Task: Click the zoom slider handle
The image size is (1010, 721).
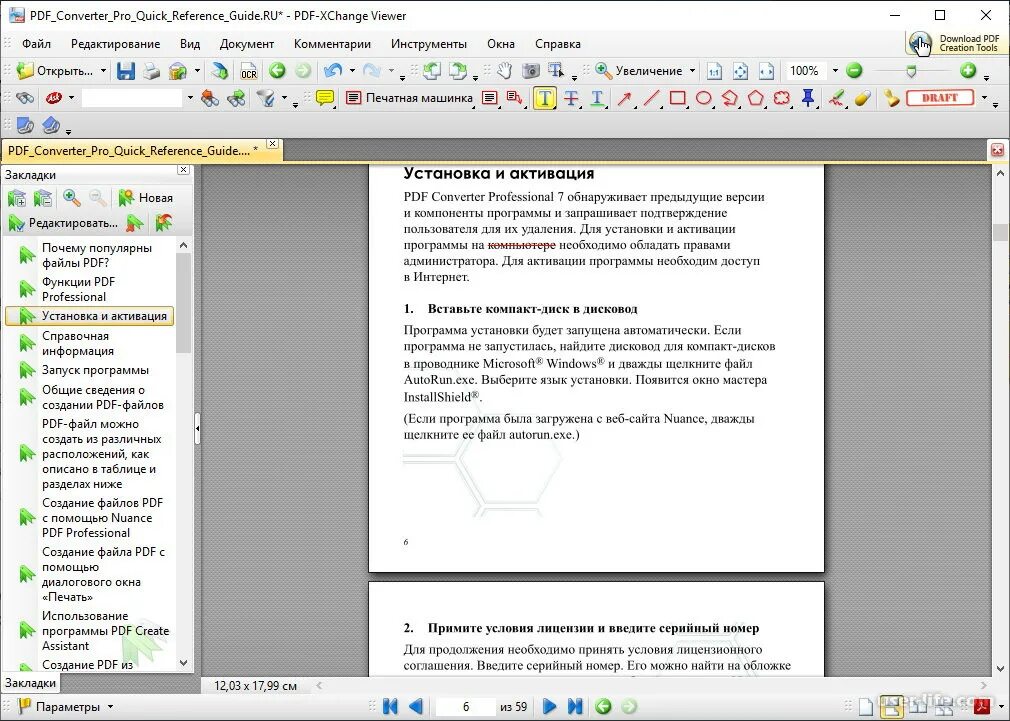Action: [911, 71]
